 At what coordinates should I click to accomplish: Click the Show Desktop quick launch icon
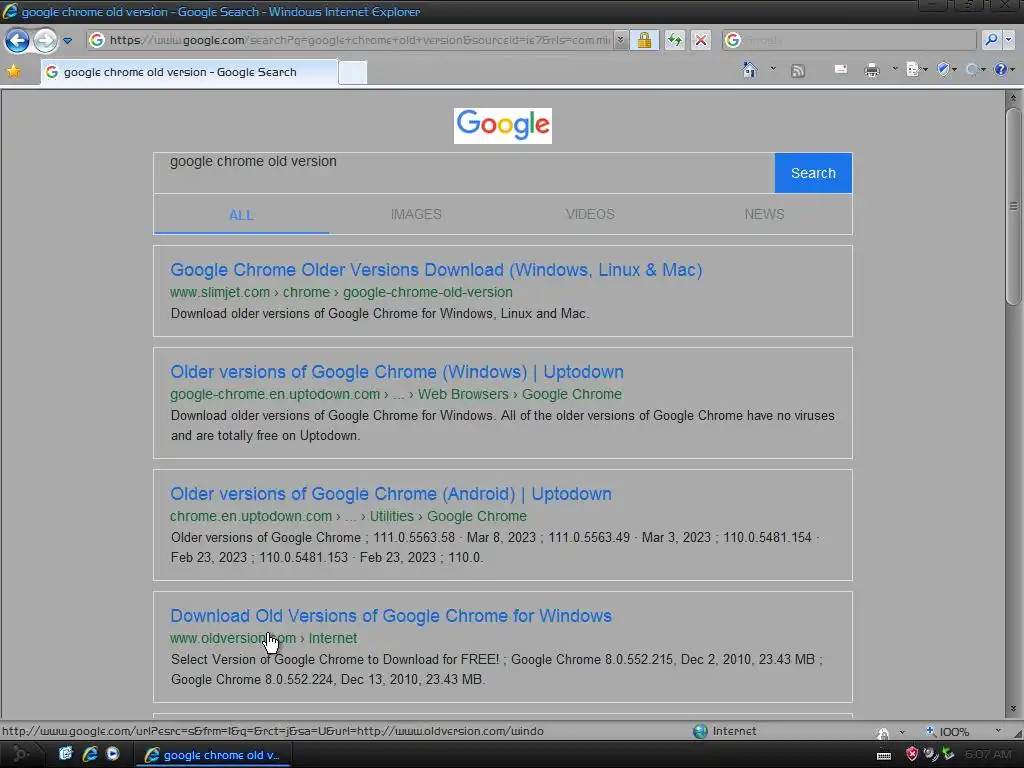(66, 754)
